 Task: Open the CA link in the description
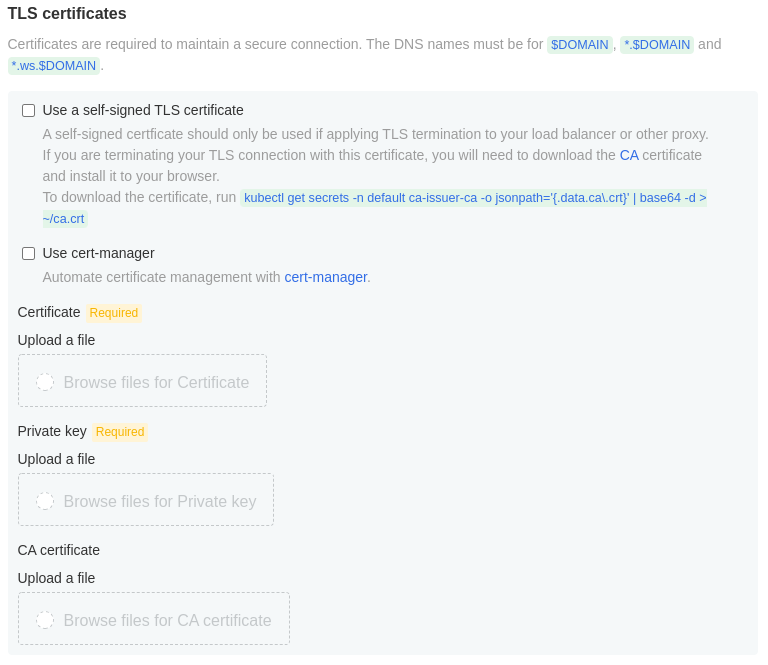pos(629,155)
